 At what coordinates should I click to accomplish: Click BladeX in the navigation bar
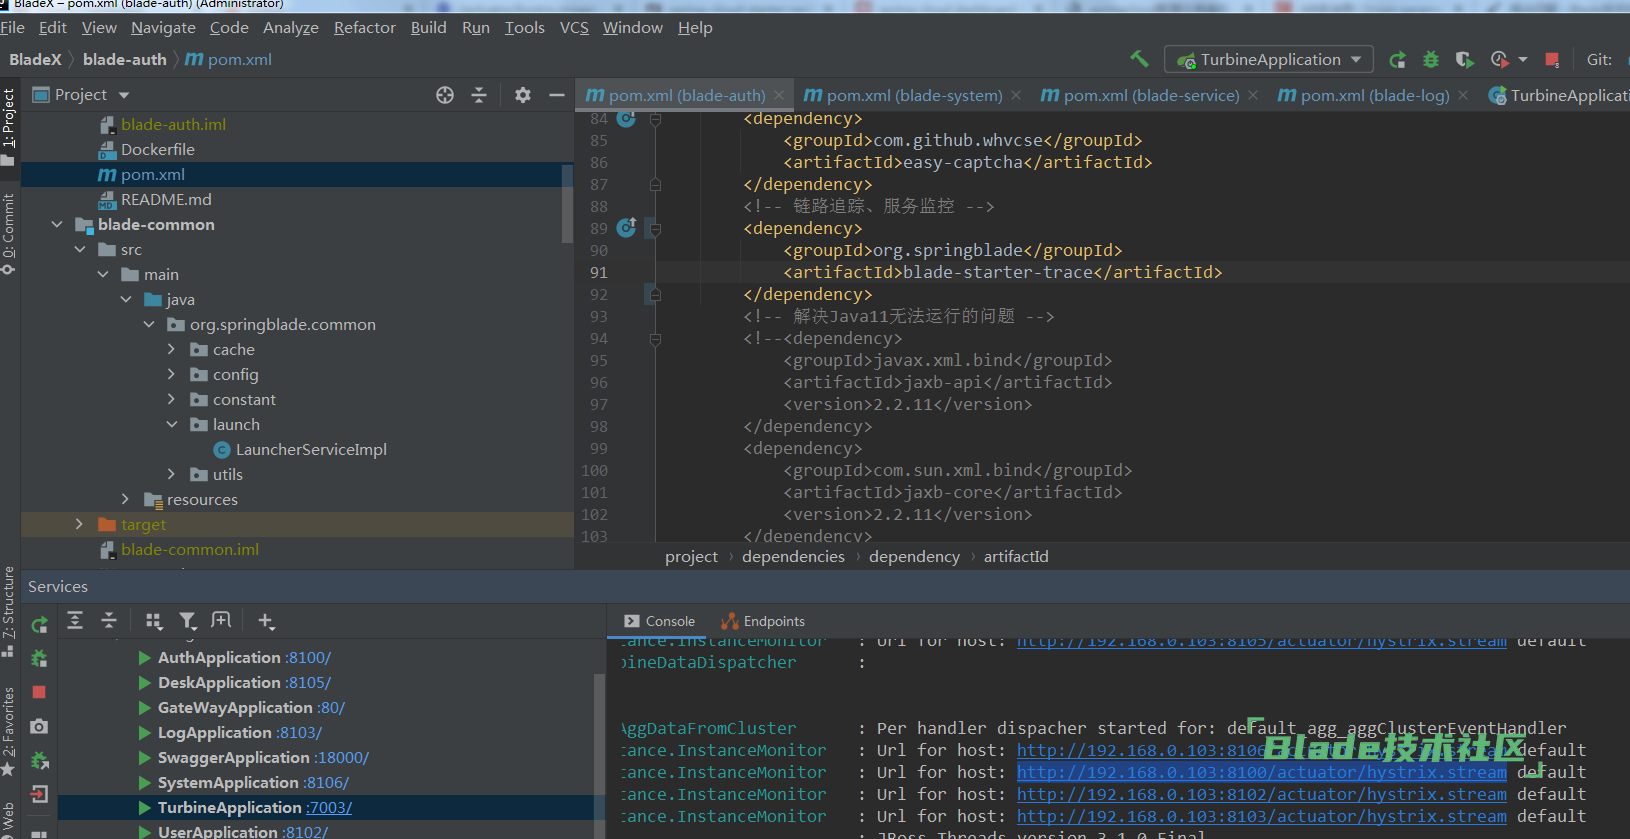35,60
